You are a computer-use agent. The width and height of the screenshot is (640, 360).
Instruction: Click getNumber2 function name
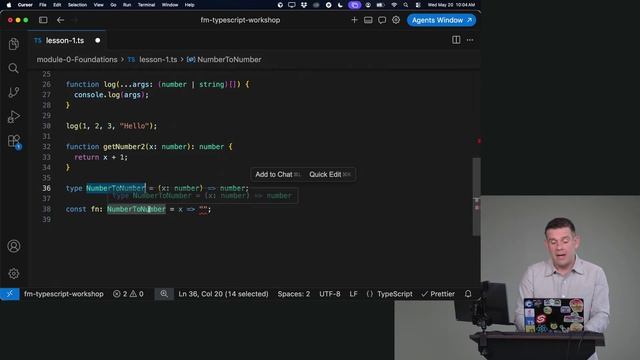(124, 147)
